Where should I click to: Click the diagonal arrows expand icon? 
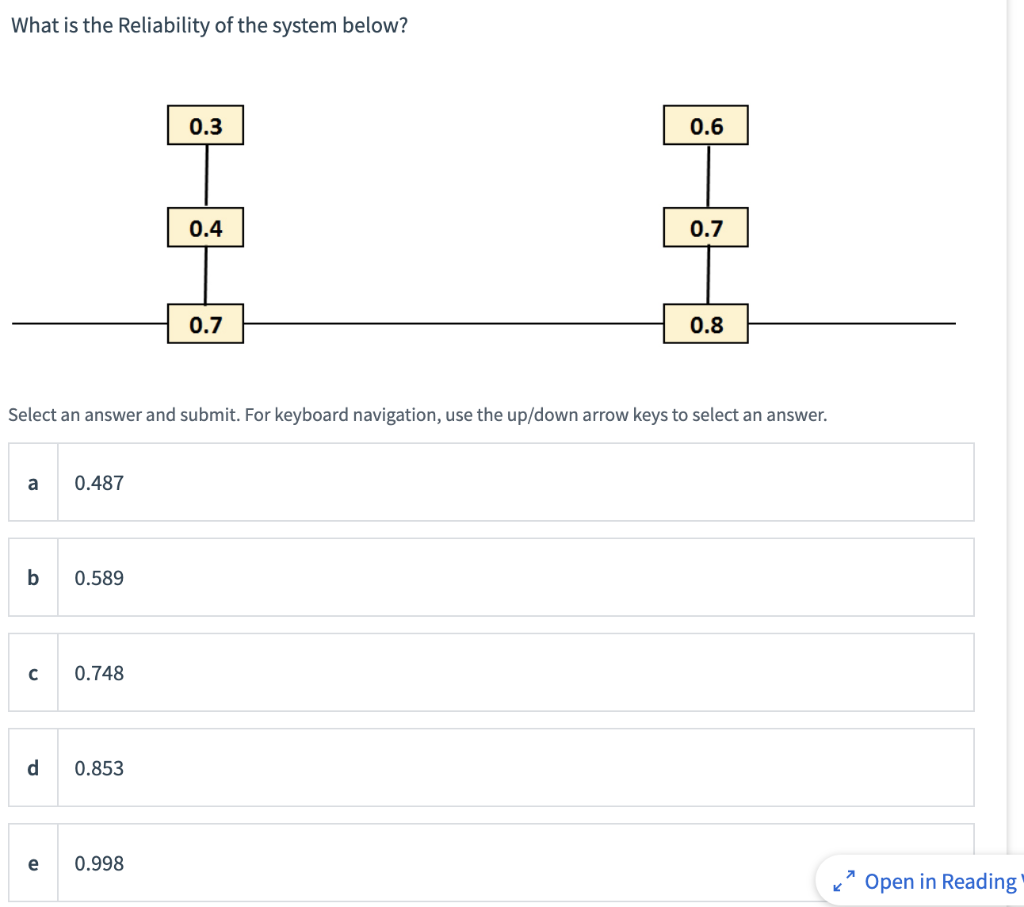point(843,881)
